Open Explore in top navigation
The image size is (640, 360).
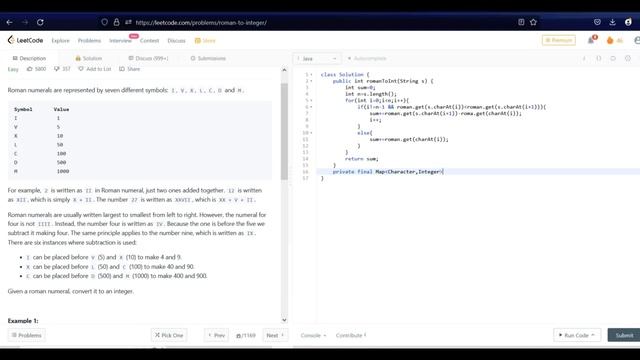click(60, 40)
